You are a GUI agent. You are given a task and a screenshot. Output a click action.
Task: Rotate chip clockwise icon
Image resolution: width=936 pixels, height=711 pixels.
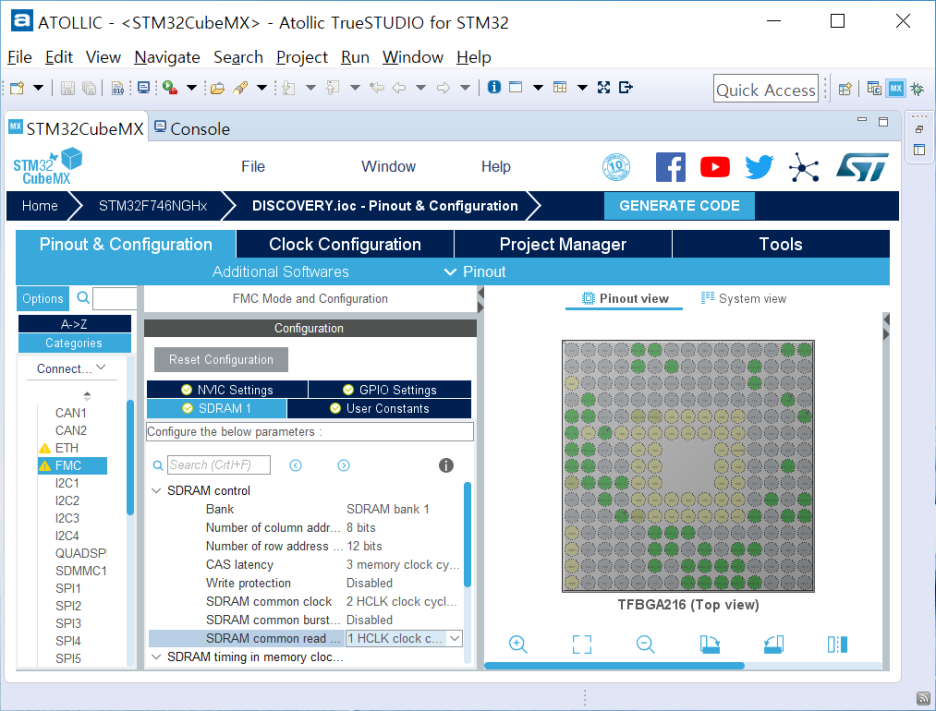(x=709, y=644)
